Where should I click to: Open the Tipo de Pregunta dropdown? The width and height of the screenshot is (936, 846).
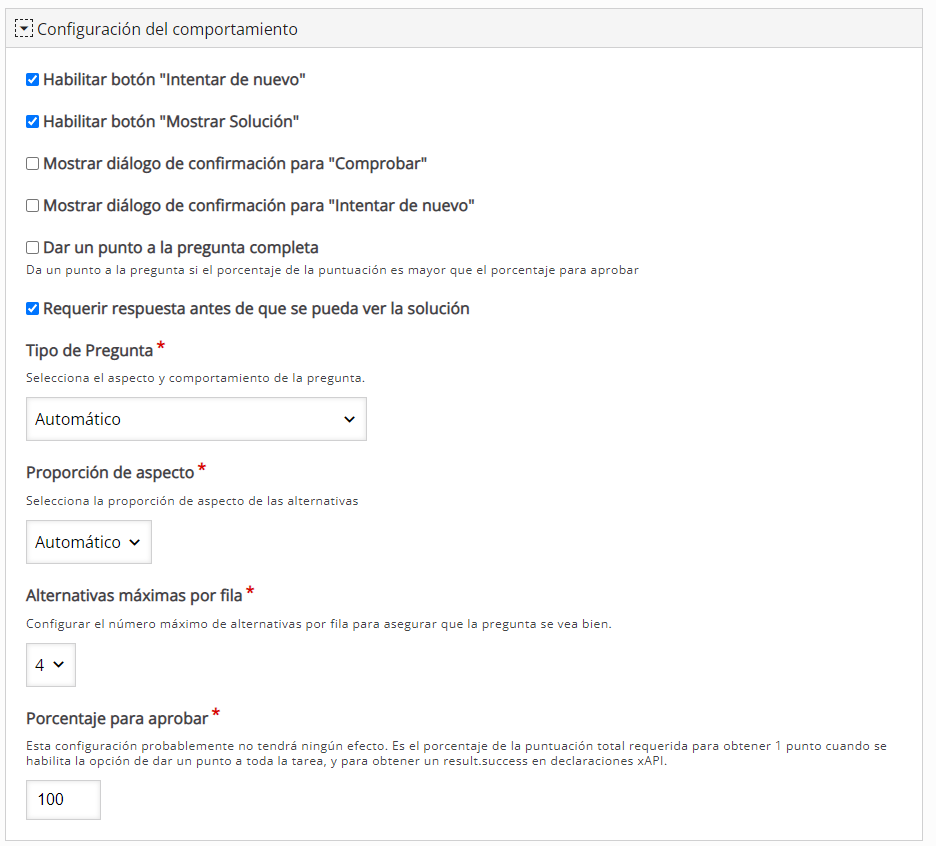pyautogui.click(x=196, y=419)
